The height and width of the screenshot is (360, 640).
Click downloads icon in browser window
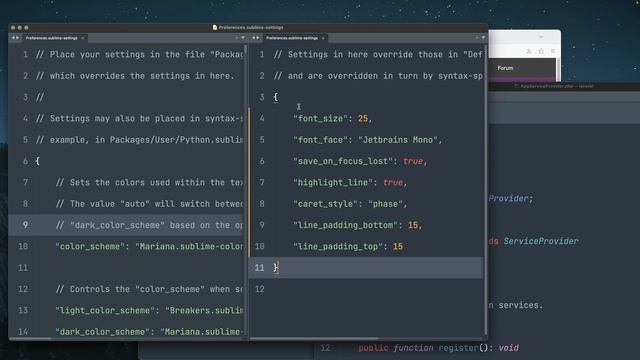(x=529, y=51)
